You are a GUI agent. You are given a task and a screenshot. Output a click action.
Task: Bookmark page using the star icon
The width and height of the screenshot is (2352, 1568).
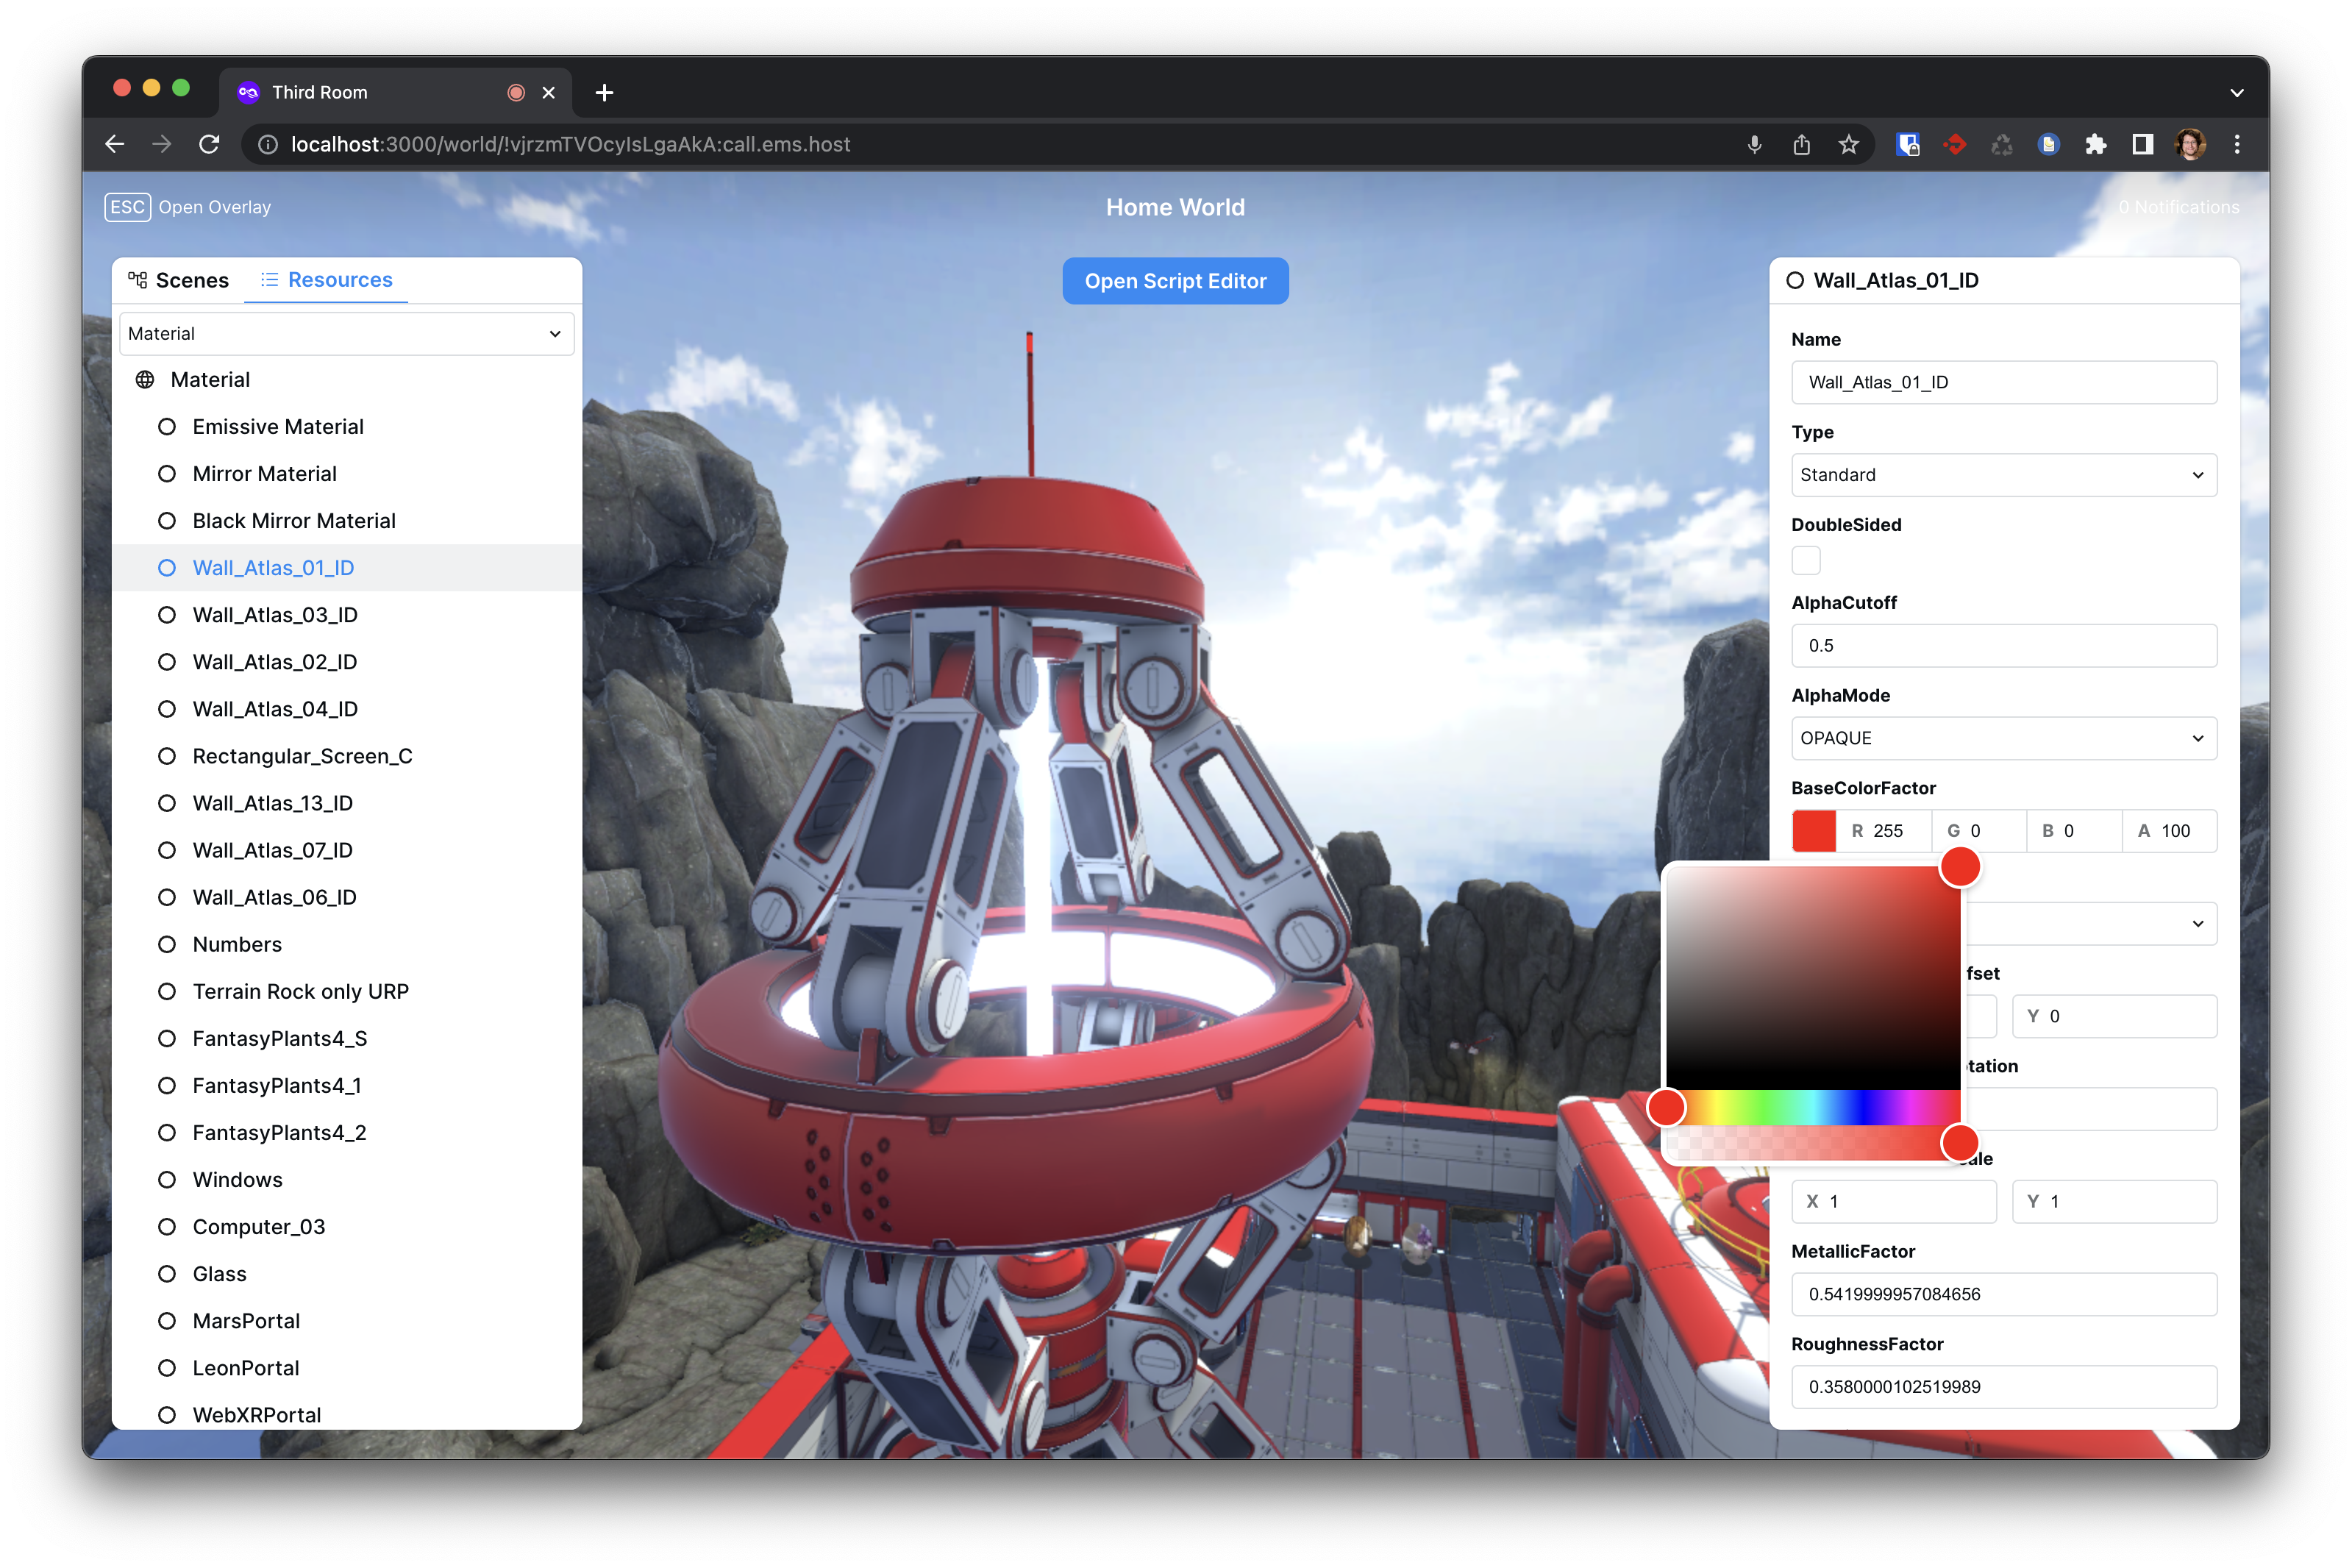[1848, 144]
